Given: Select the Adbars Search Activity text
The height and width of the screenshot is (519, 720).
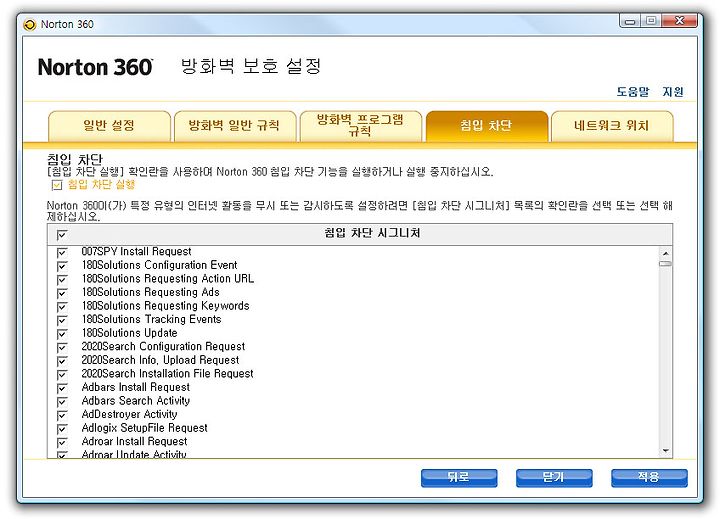Looking at the screenshot, I should (135, 401).
